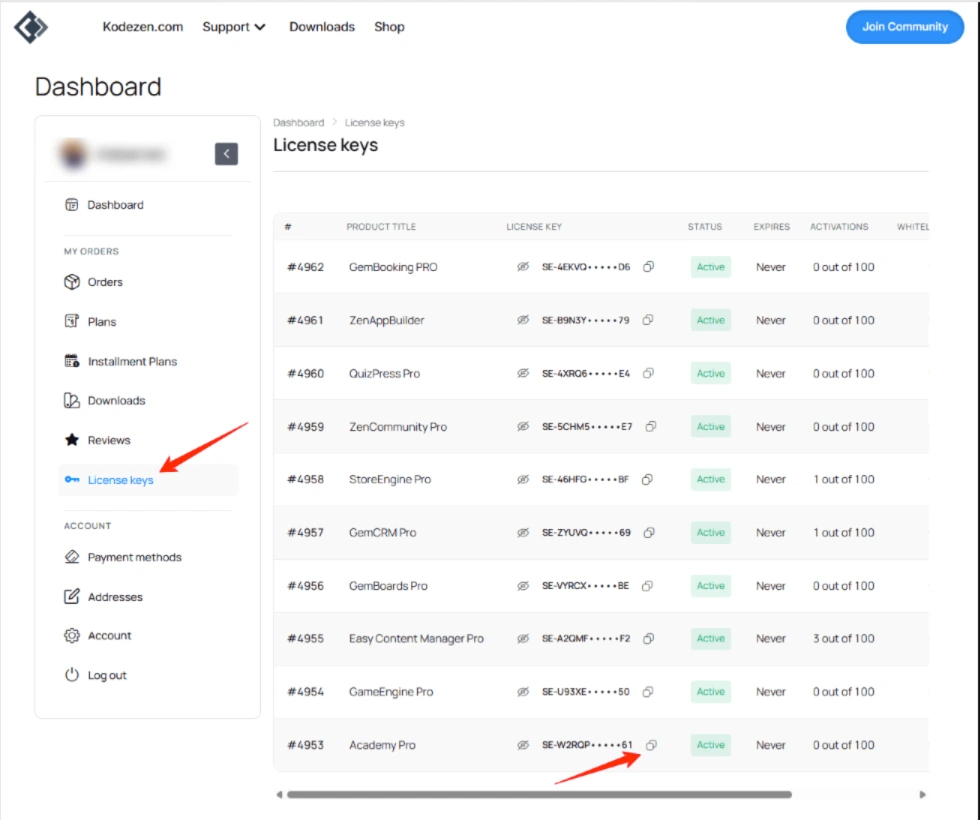Reveal the Easy Content Manager Pro key
Viewport: 980px width, 820px height.
pyautogui.click(x=523, y=638)
